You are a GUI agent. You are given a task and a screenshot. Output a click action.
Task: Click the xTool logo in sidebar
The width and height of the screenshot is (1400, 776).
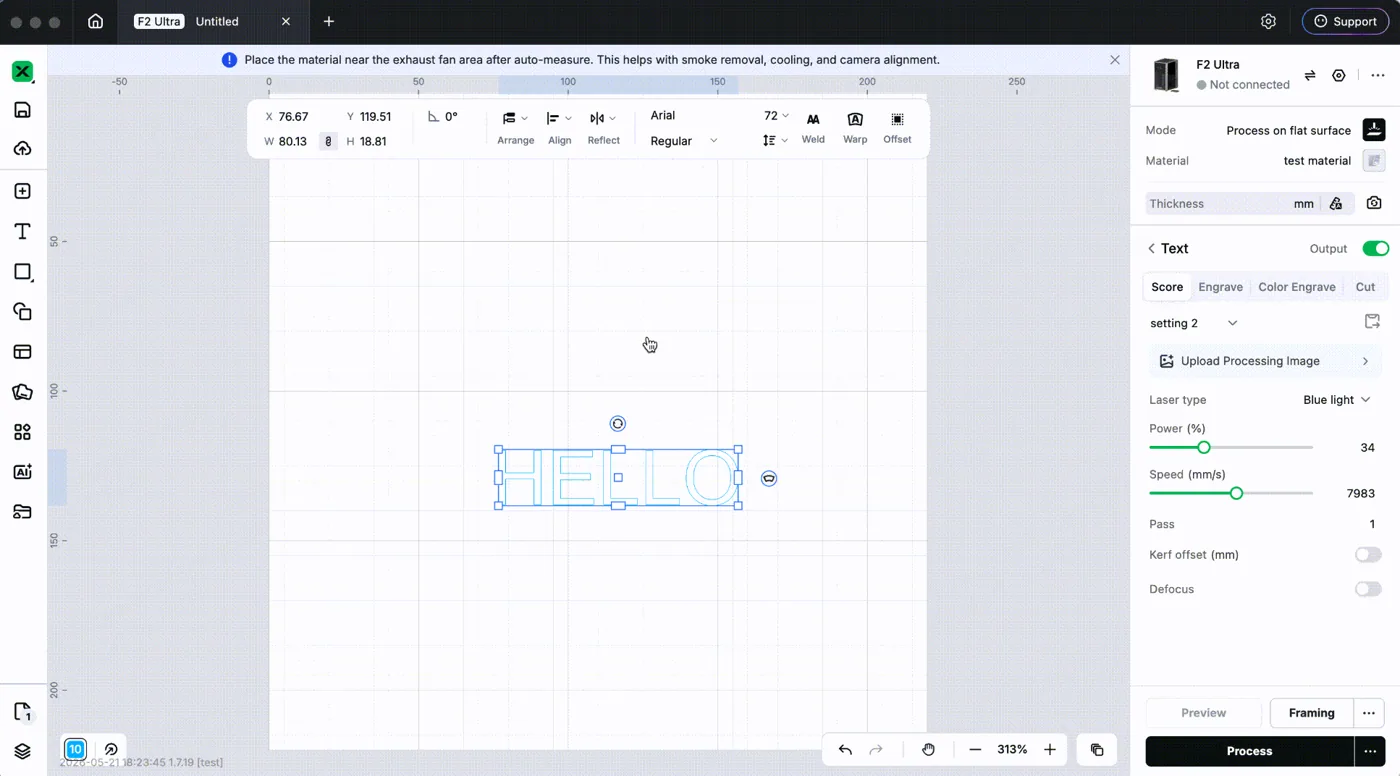pos(22,72)
